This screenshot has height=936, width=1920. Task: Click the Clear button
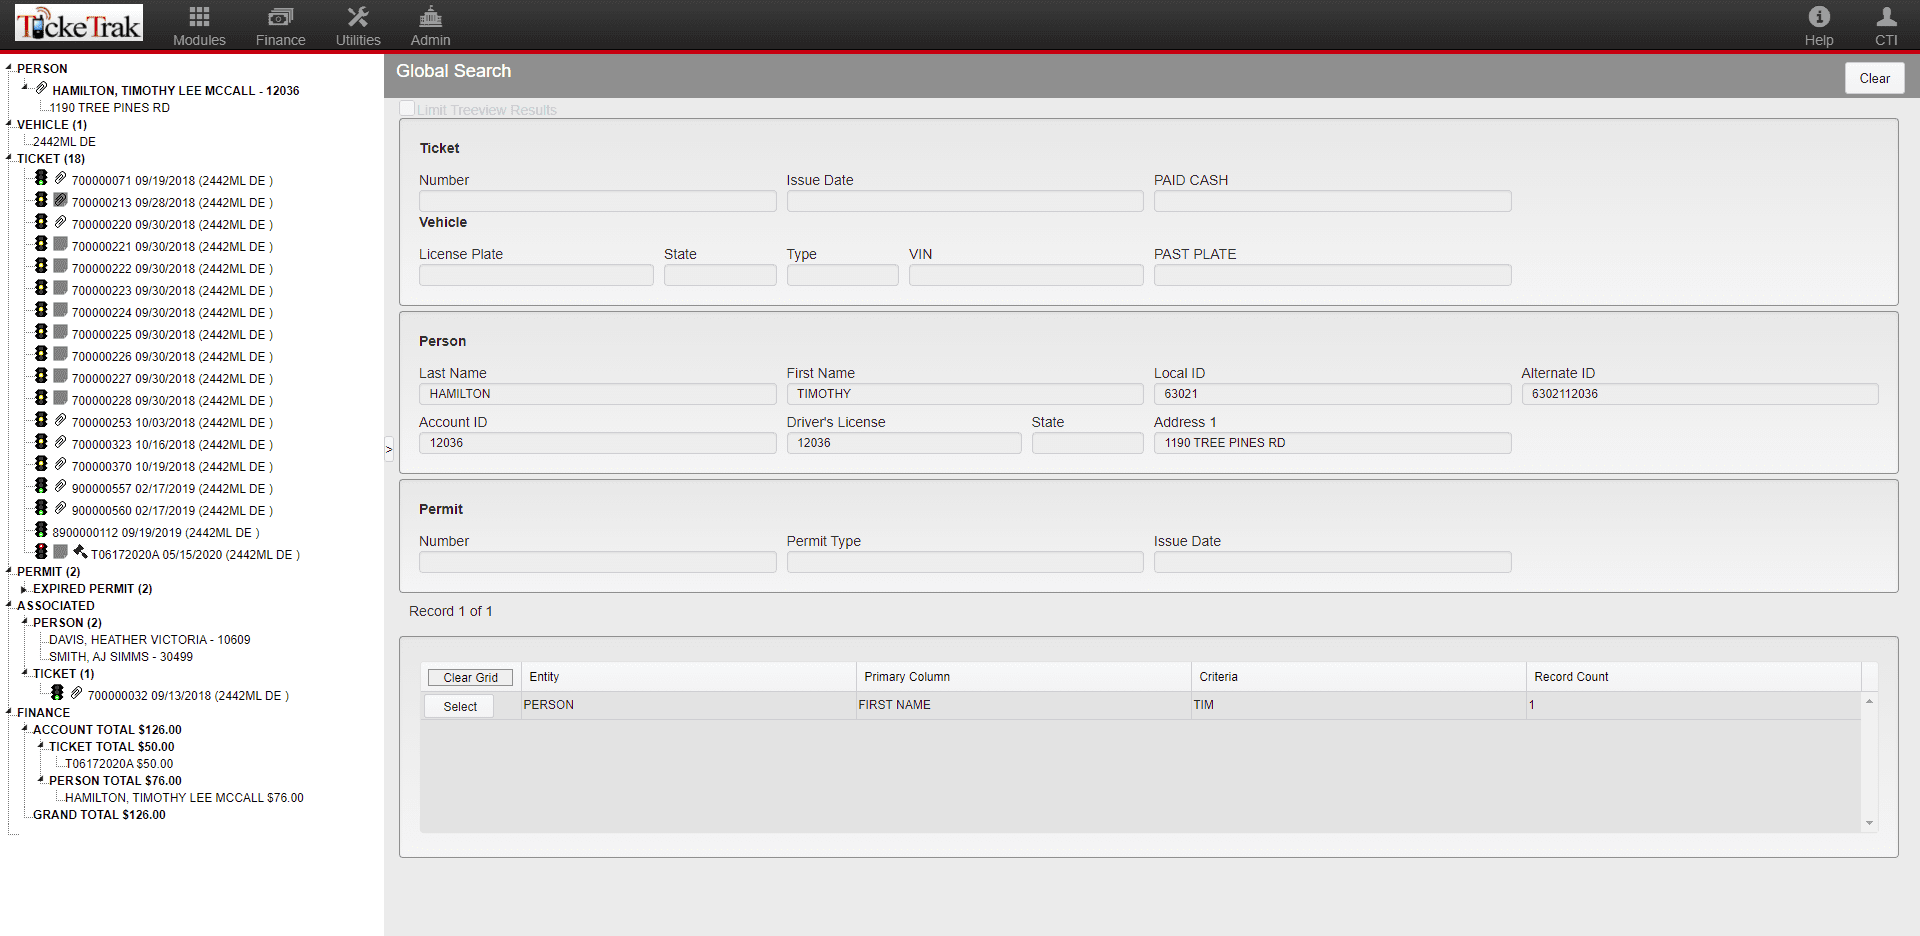(x=1874, y=78)
